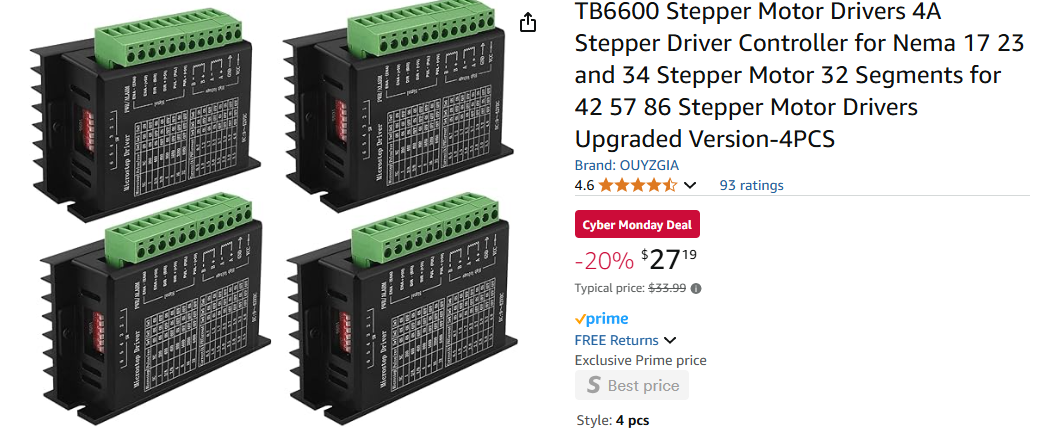Viewport: 1052px width, 435px height.
Task: Click the share icon above product image
Action: [528, 22]
